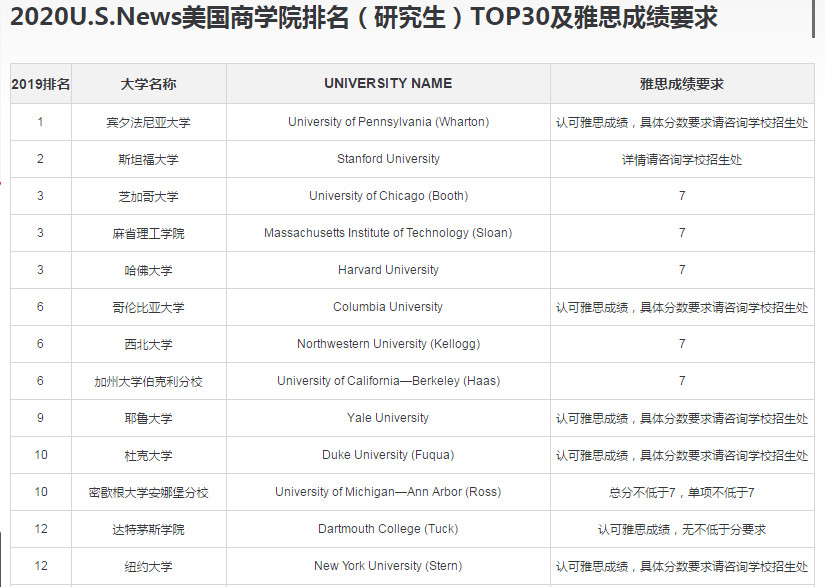Image resolution: width=825 pixels, height=587 pixels.
Task: Click the IELTS score 7 for Chicago Booth
Action: coord(682,196)
